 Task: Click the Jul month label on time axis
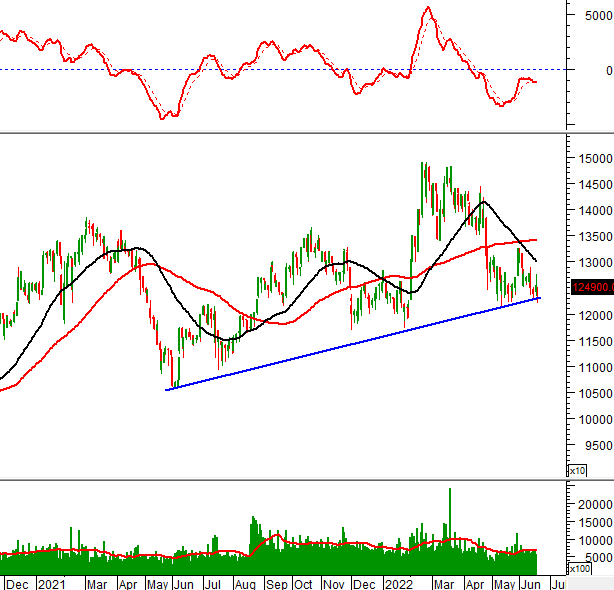212,582
